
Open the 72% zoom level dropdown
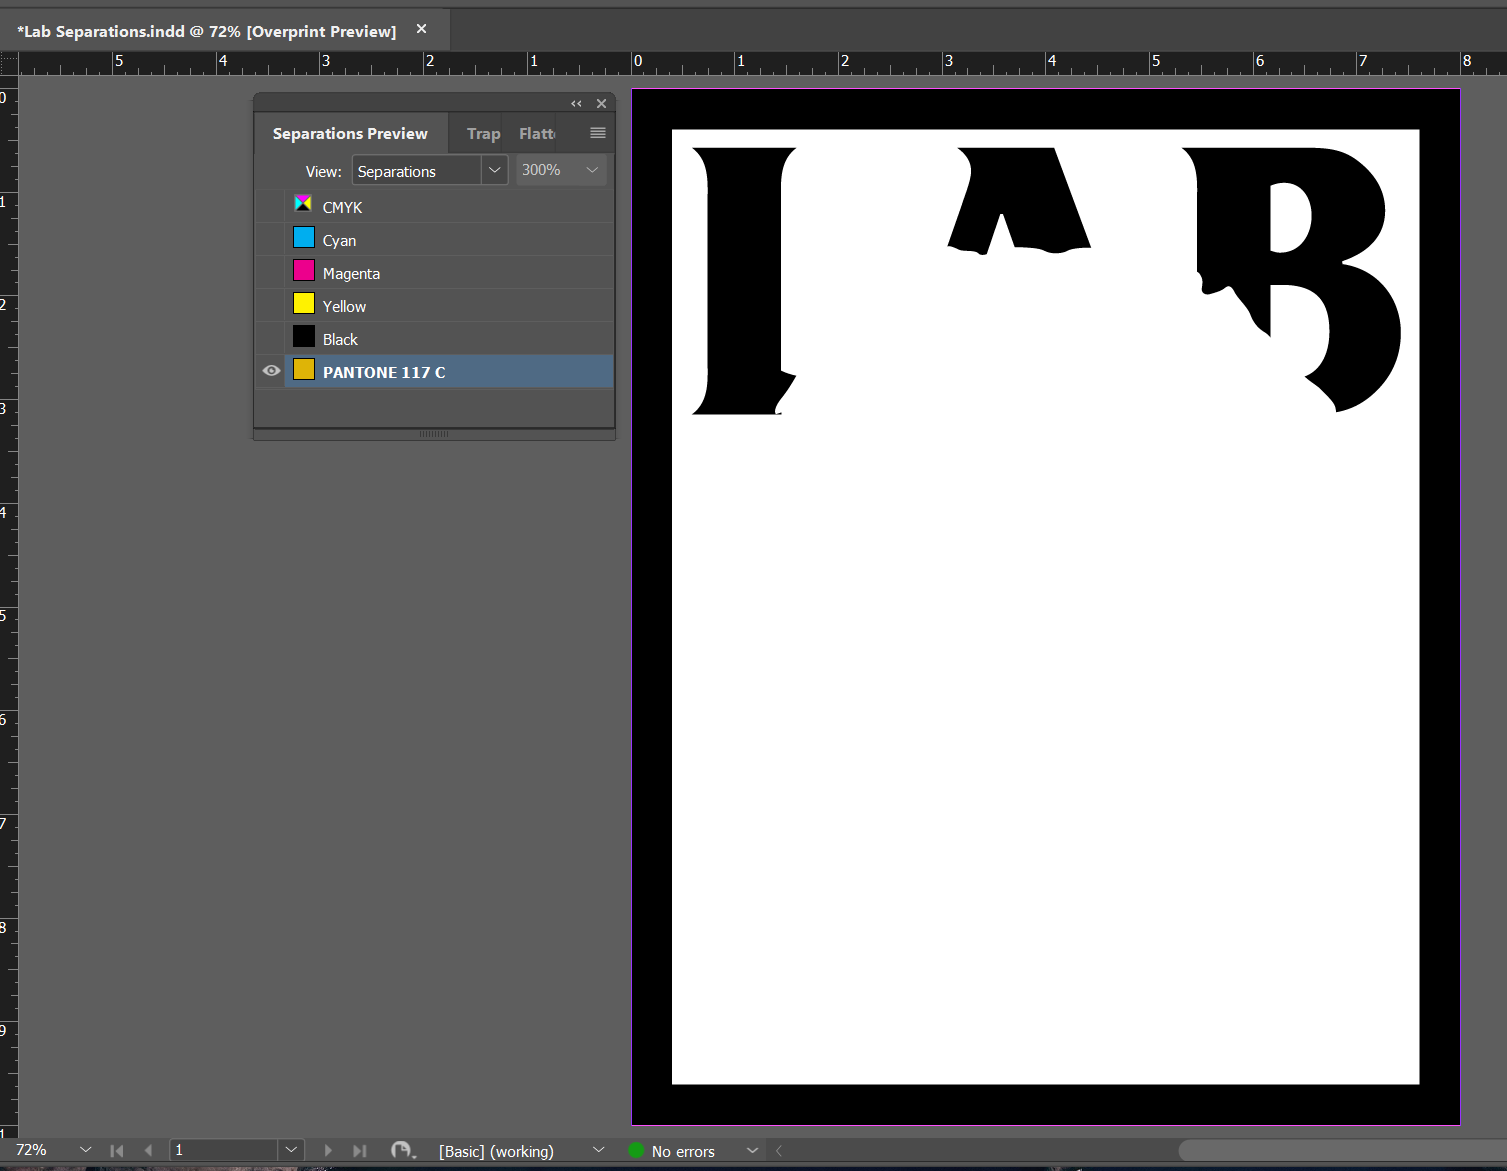coord(85,1150)
